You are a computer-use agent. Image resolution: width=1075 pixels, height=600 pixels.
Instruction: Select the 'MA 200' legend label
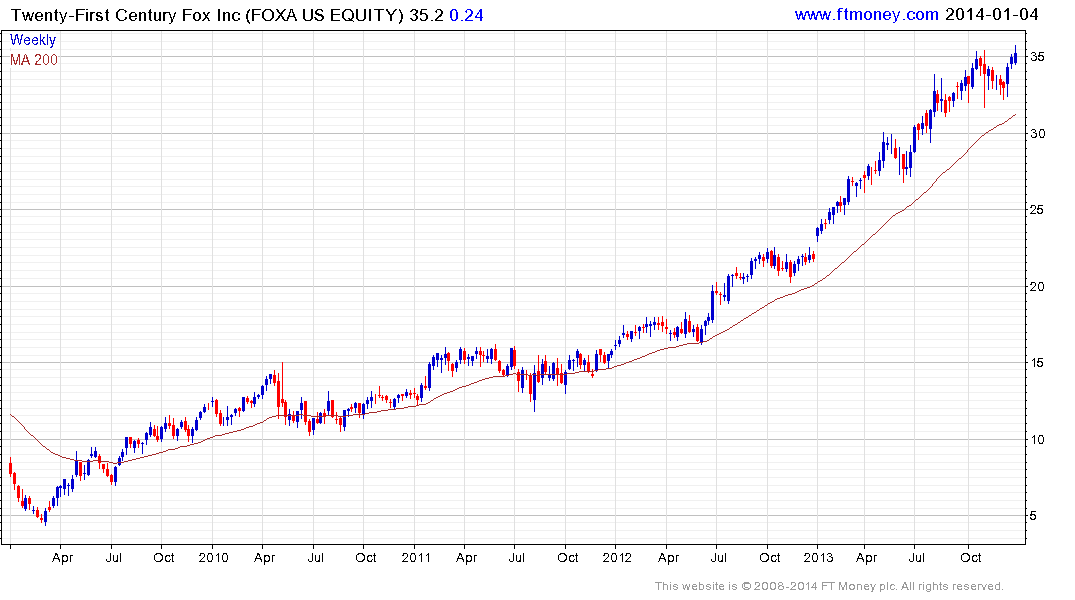click(34, 60)
